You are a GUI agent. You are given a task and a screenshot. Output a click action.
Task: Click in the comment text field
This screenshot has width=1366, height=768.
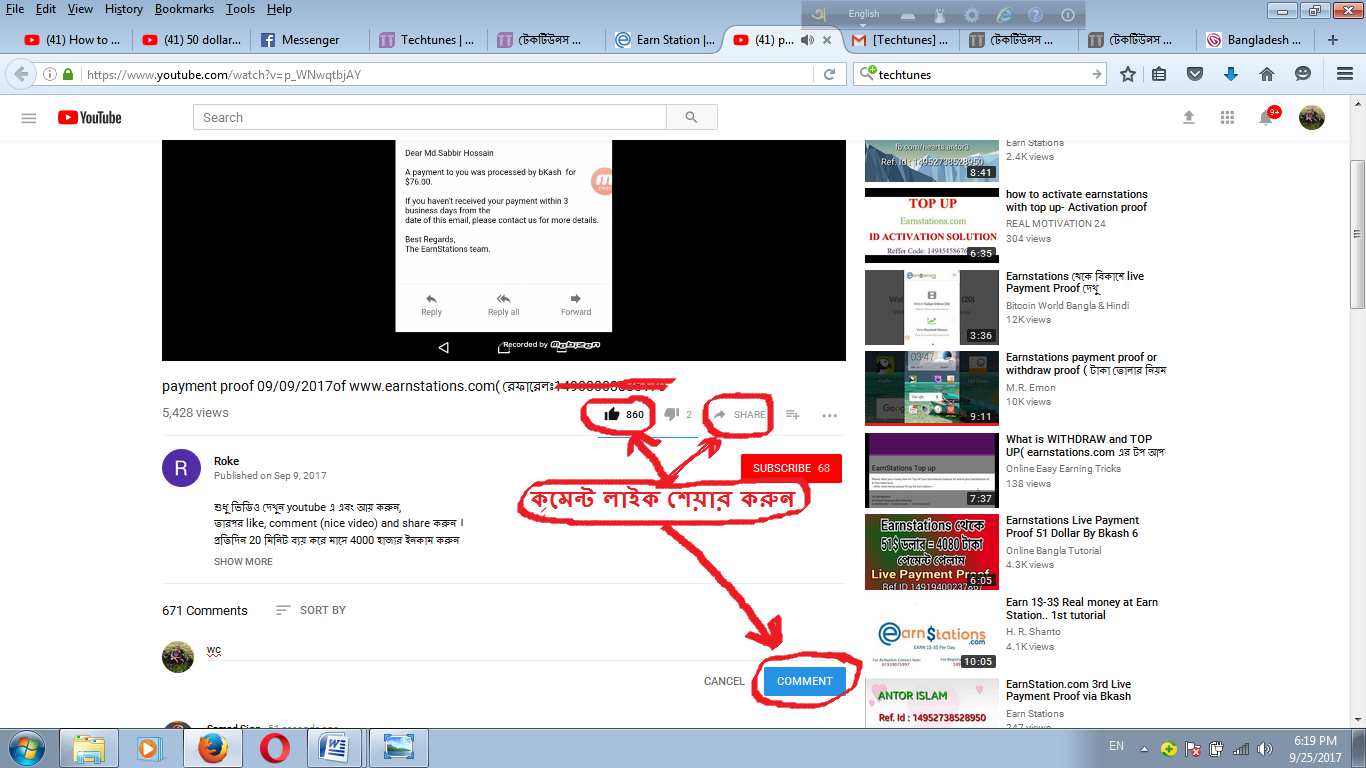tap(526, 651)
